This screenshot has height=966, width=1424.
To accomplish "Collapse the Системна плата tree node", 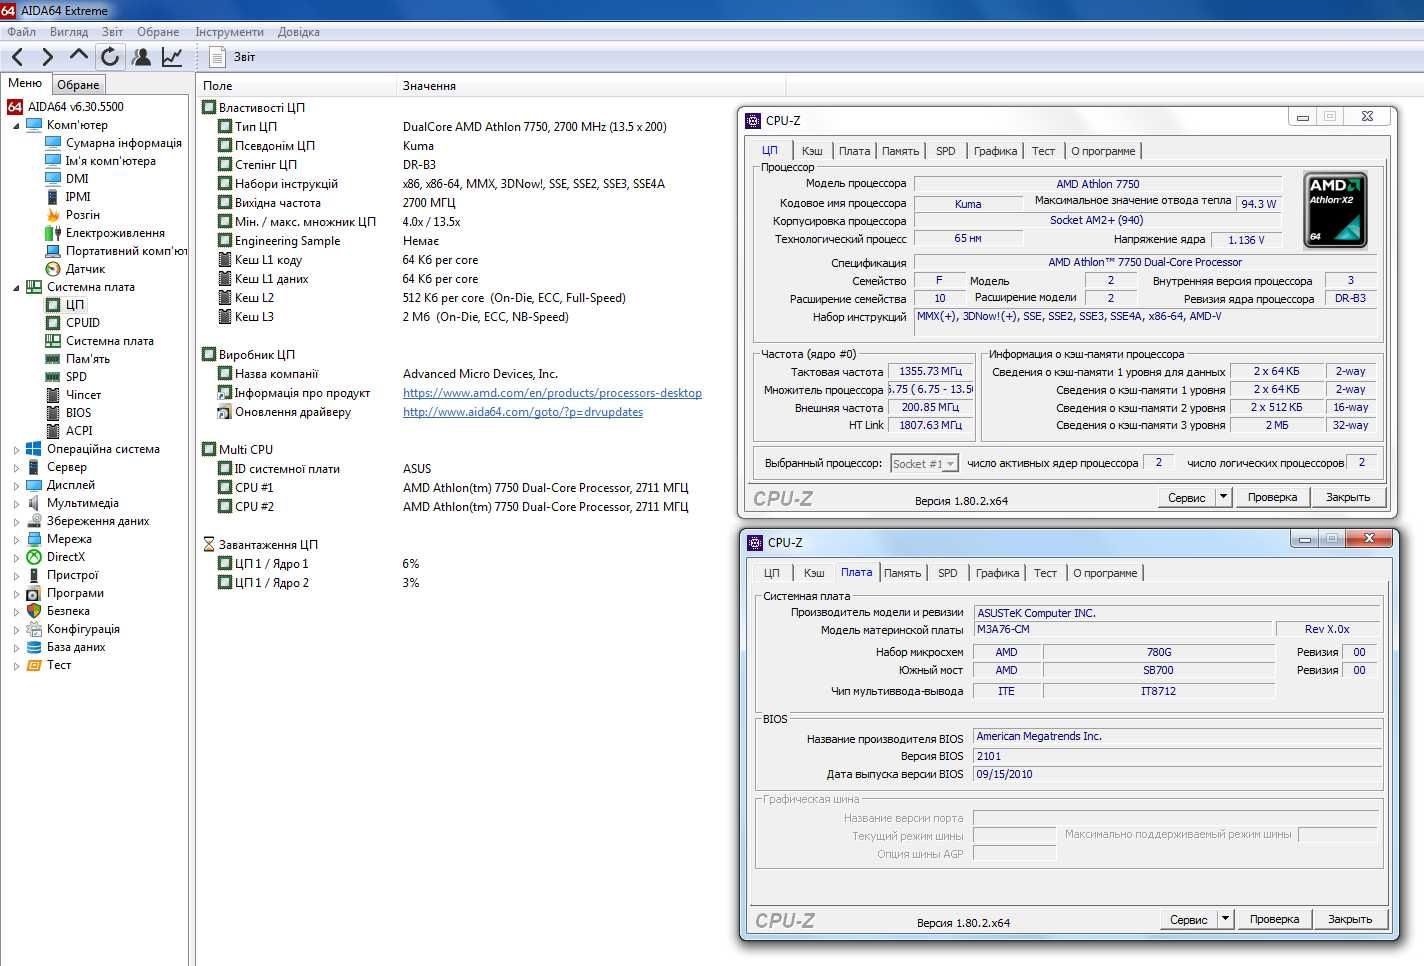I will (16, 288).
